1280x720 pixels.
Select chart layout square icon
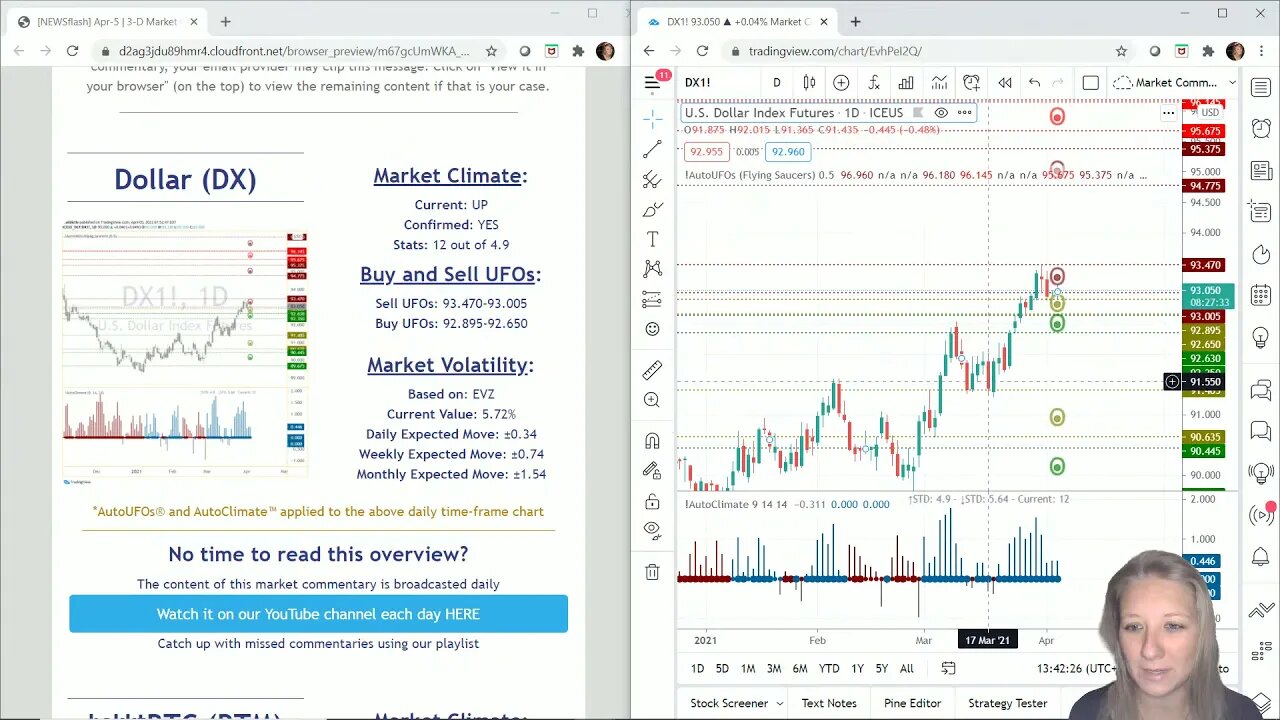[1090, 83]
